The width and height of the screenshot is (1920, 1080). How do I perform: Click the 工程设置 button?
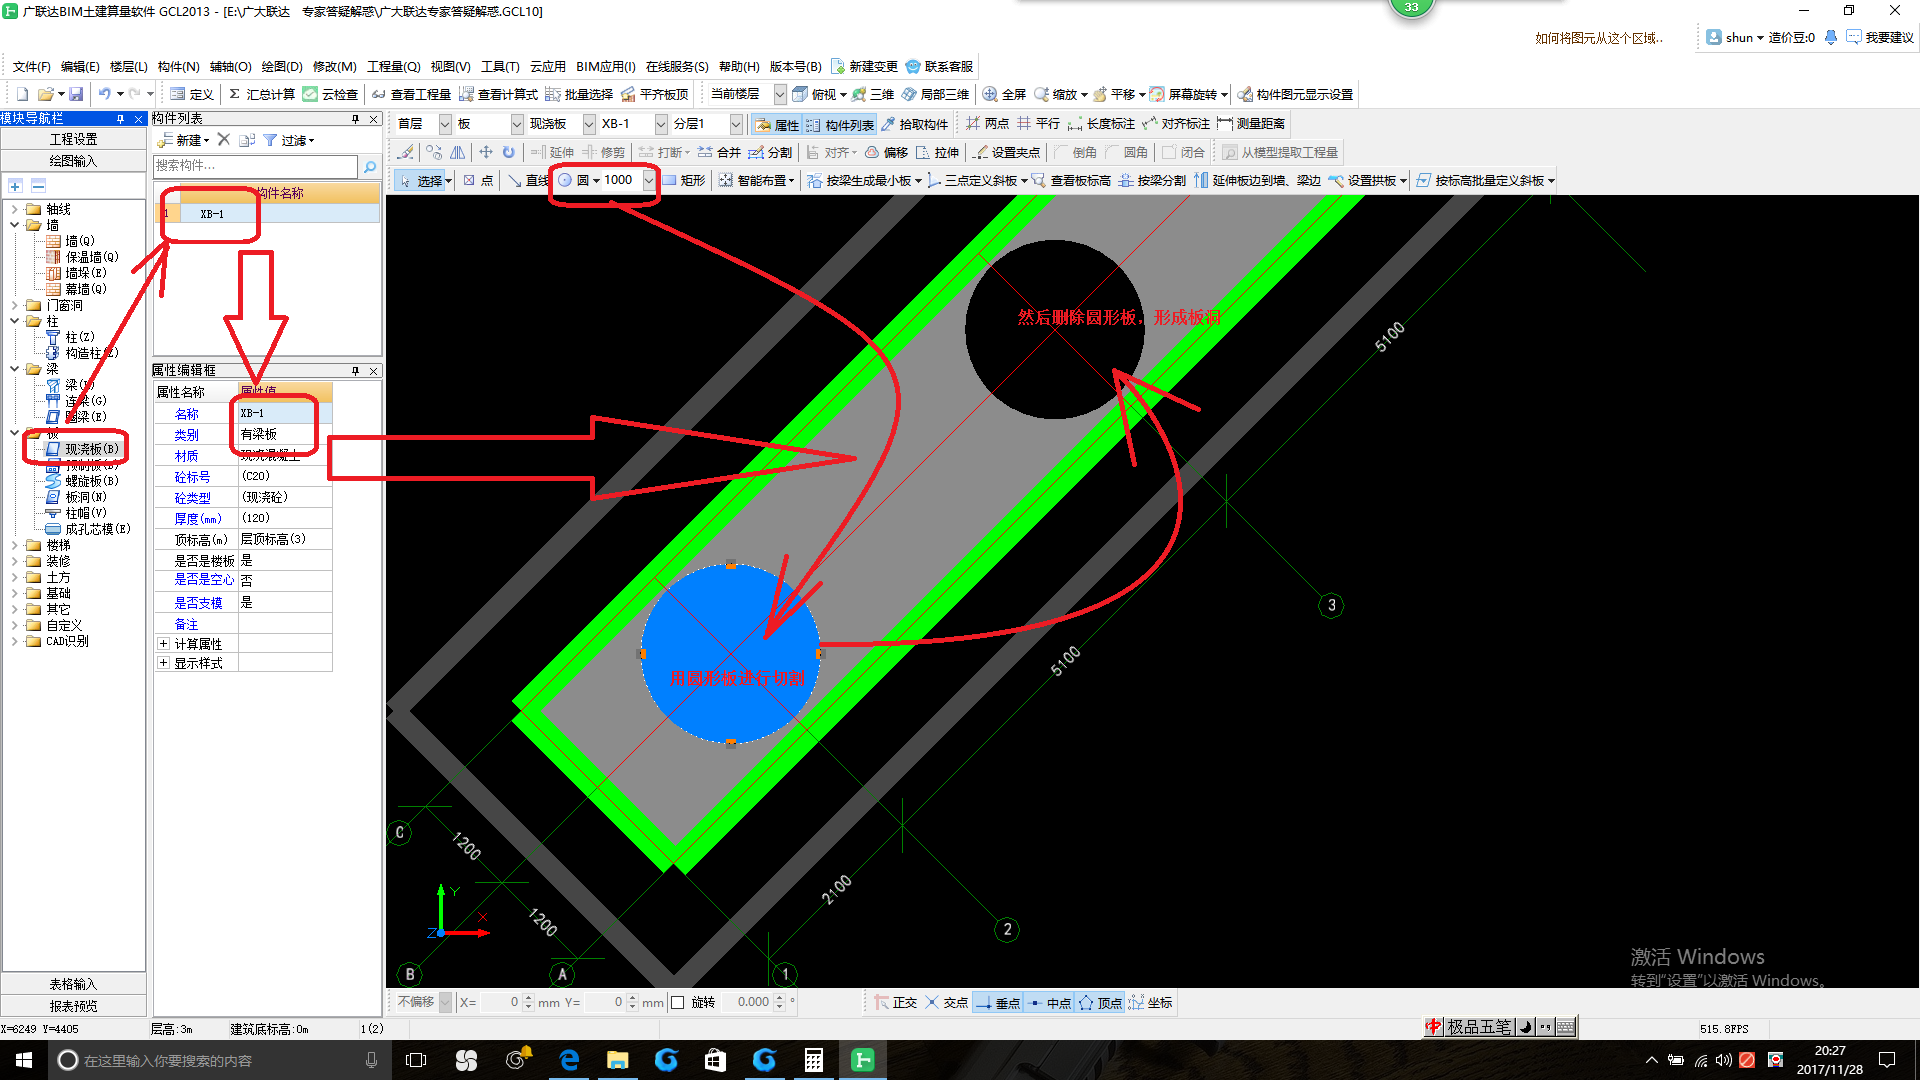pos(74,139)
